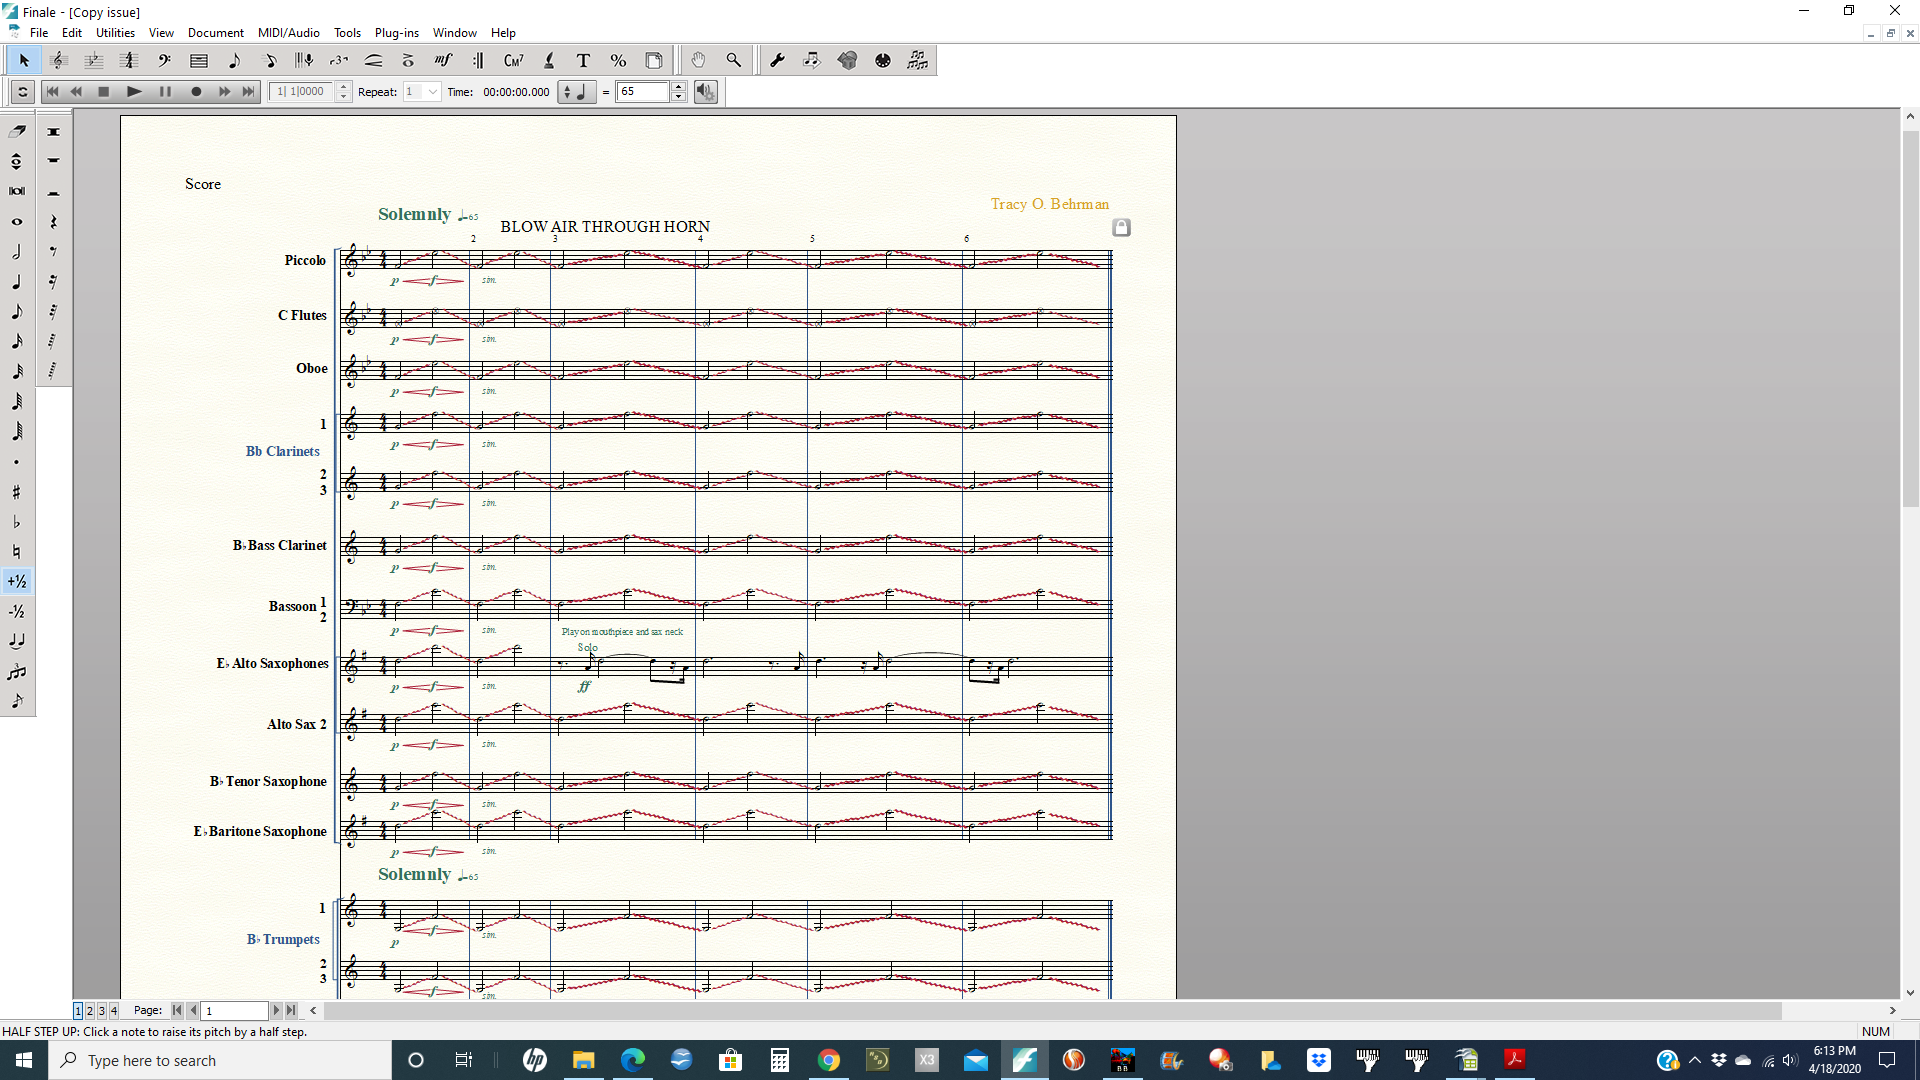Open the tempo note duration selector

[x=575, y=92]
